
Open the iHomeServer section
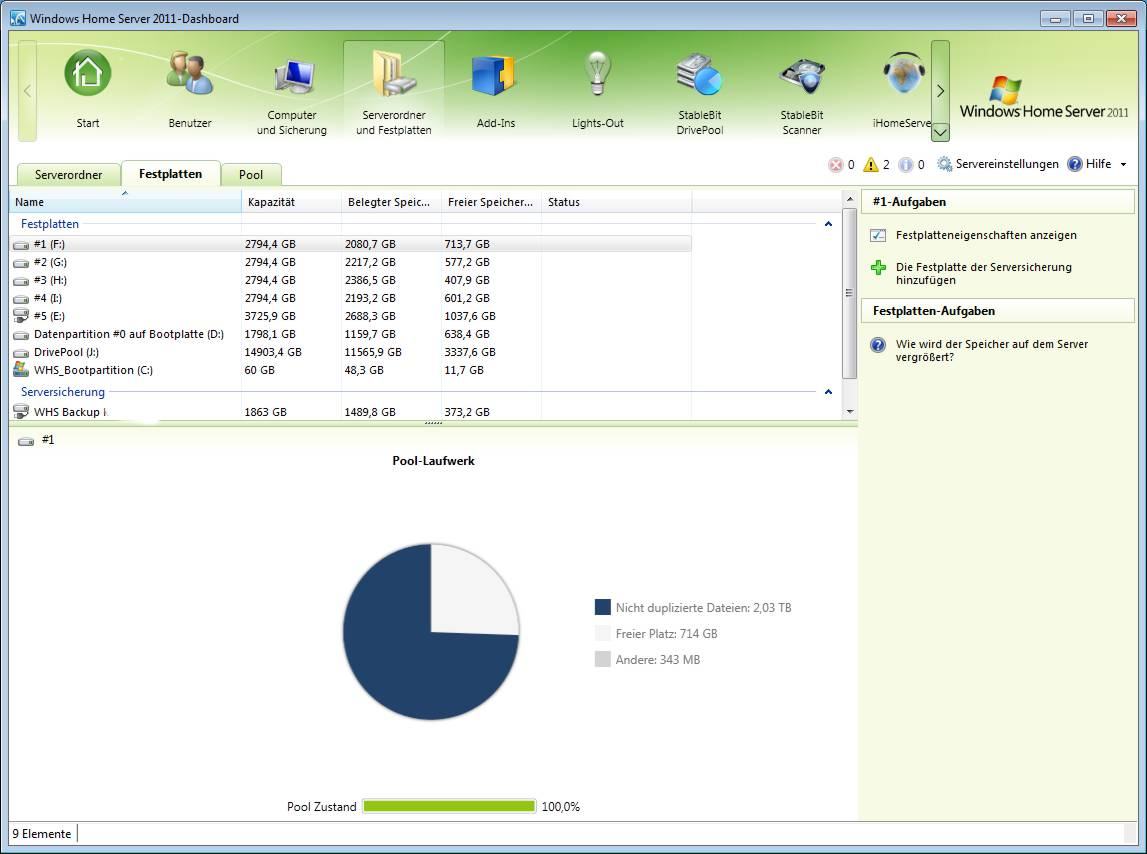(902, 89)
